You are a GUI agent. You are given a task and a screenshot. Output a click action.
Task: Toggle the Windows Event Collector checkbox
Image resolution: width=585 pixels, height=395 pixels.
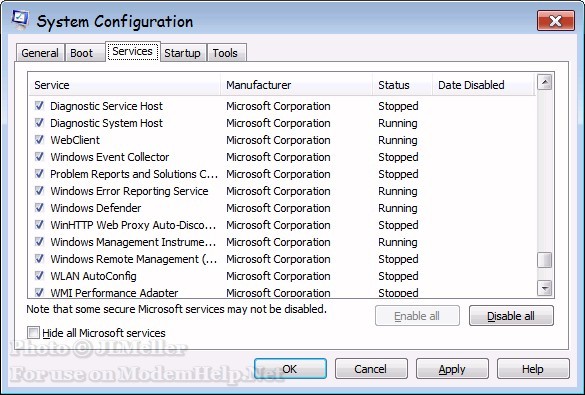pos(39,157)
